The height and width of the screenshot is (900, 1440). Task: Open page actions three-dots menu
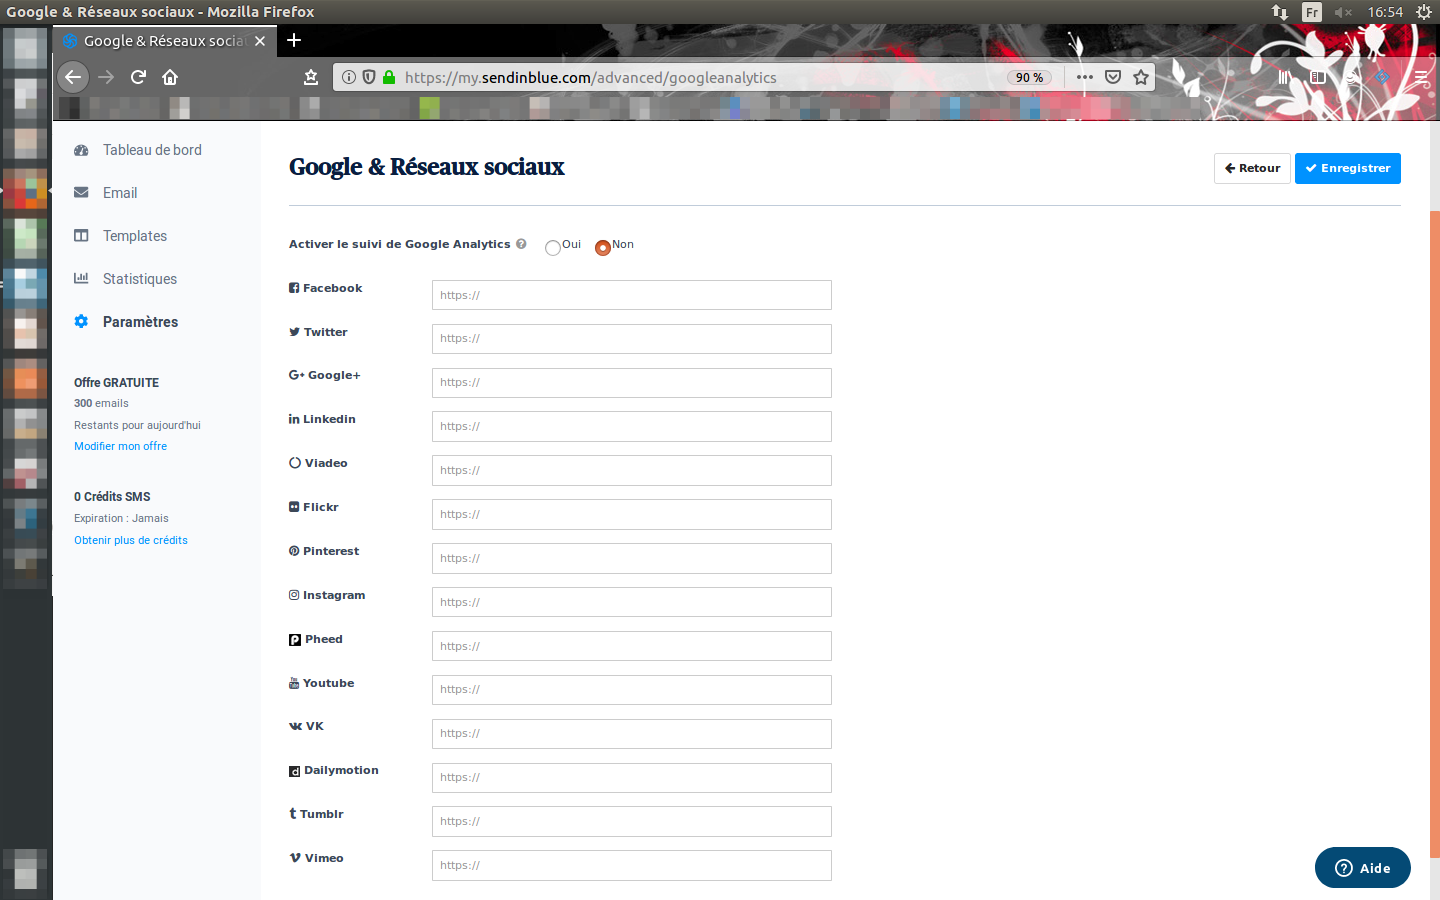point(1085,77)
